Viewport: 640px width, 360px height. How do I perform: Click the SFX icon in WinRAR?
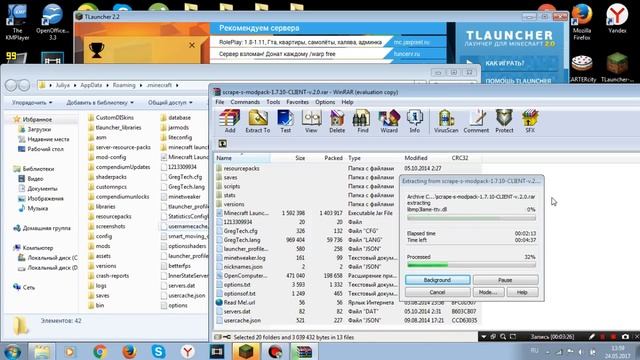click(530, 121)
